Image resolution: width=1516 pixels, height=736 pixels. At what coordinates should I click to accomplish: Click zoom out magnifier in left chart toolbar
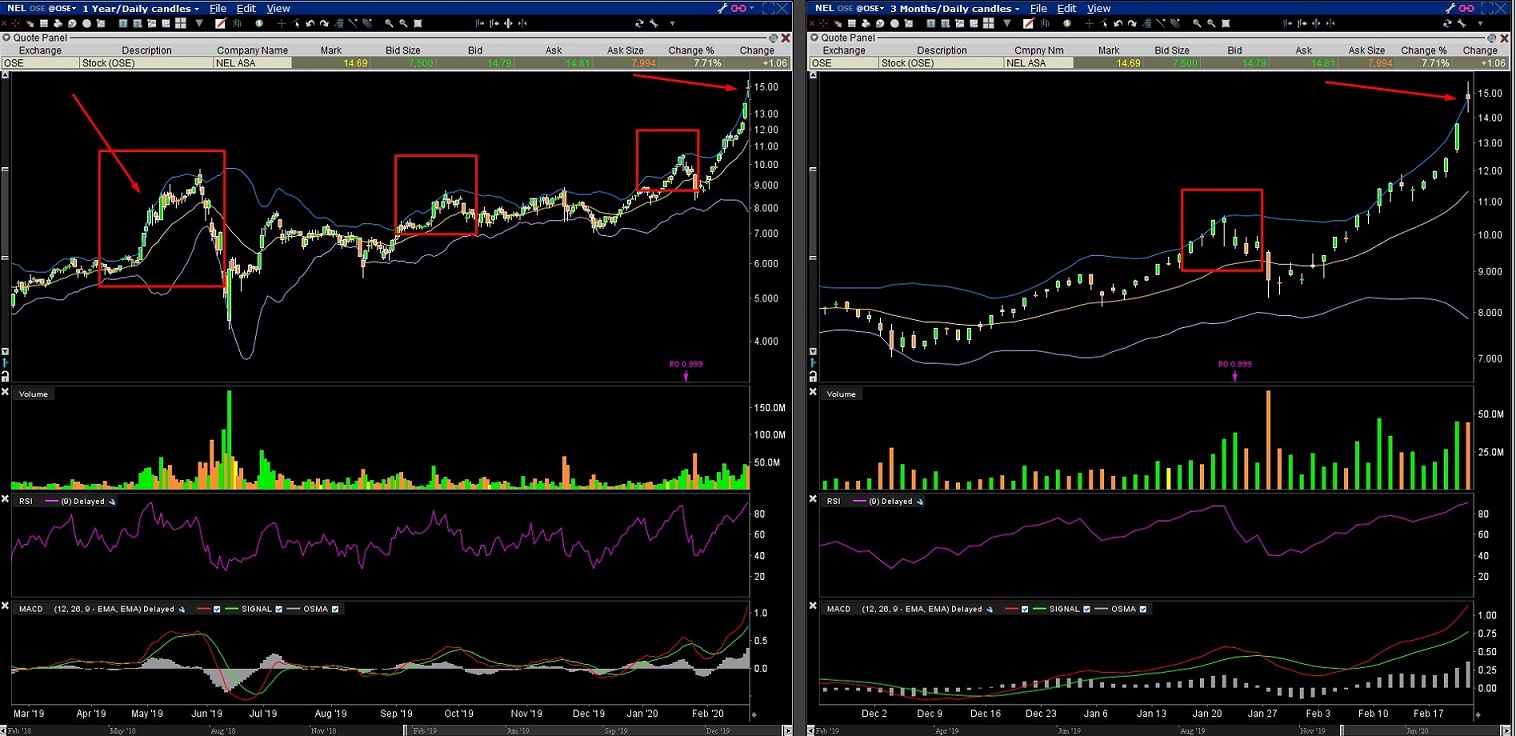pos(403,23)
